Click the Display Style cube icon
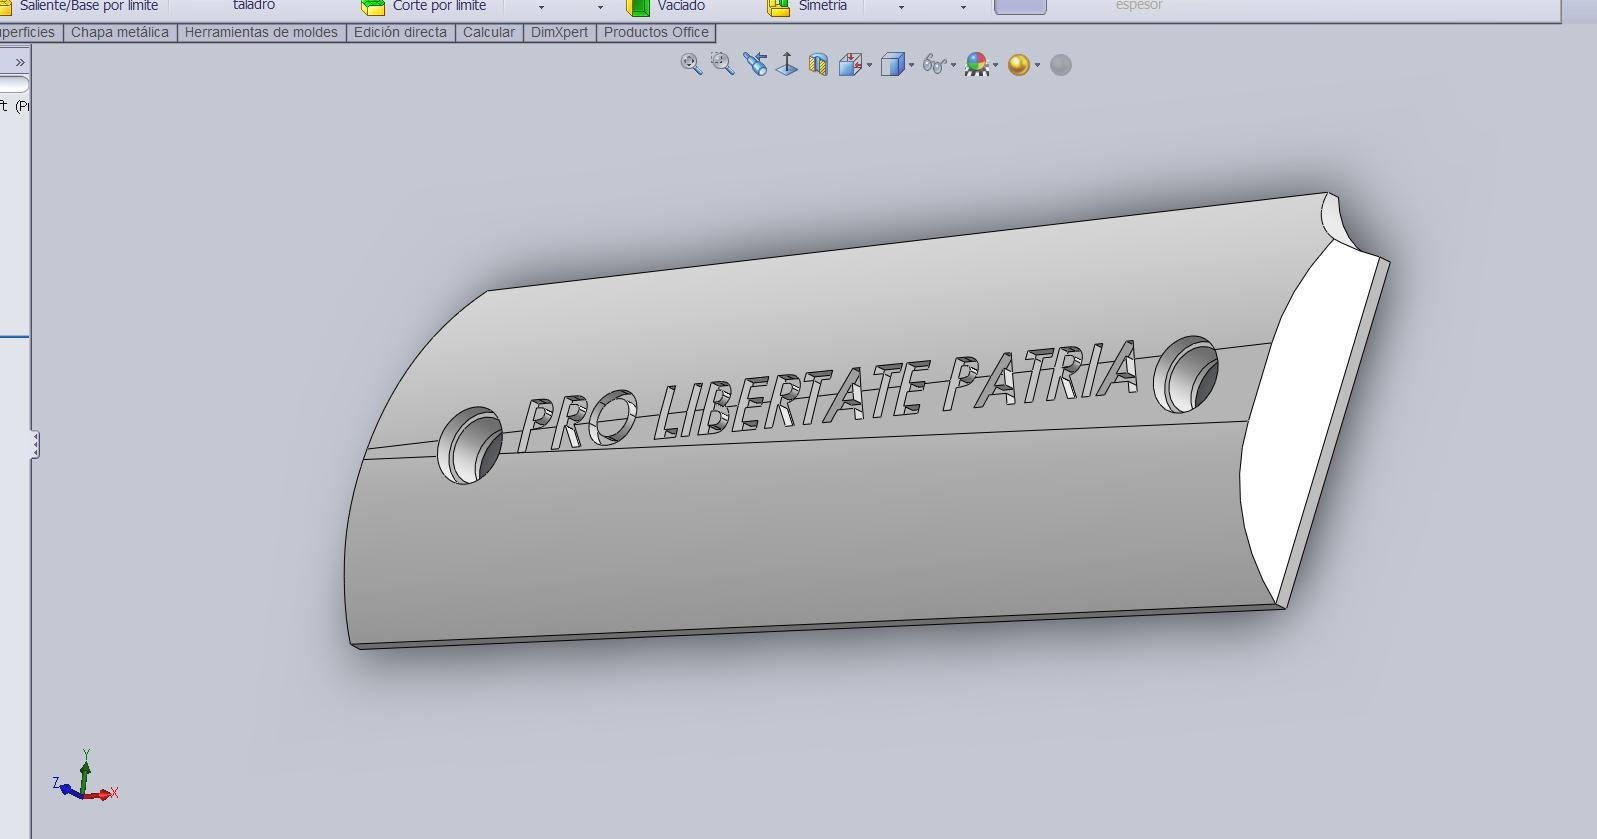 tap(892, 65)
